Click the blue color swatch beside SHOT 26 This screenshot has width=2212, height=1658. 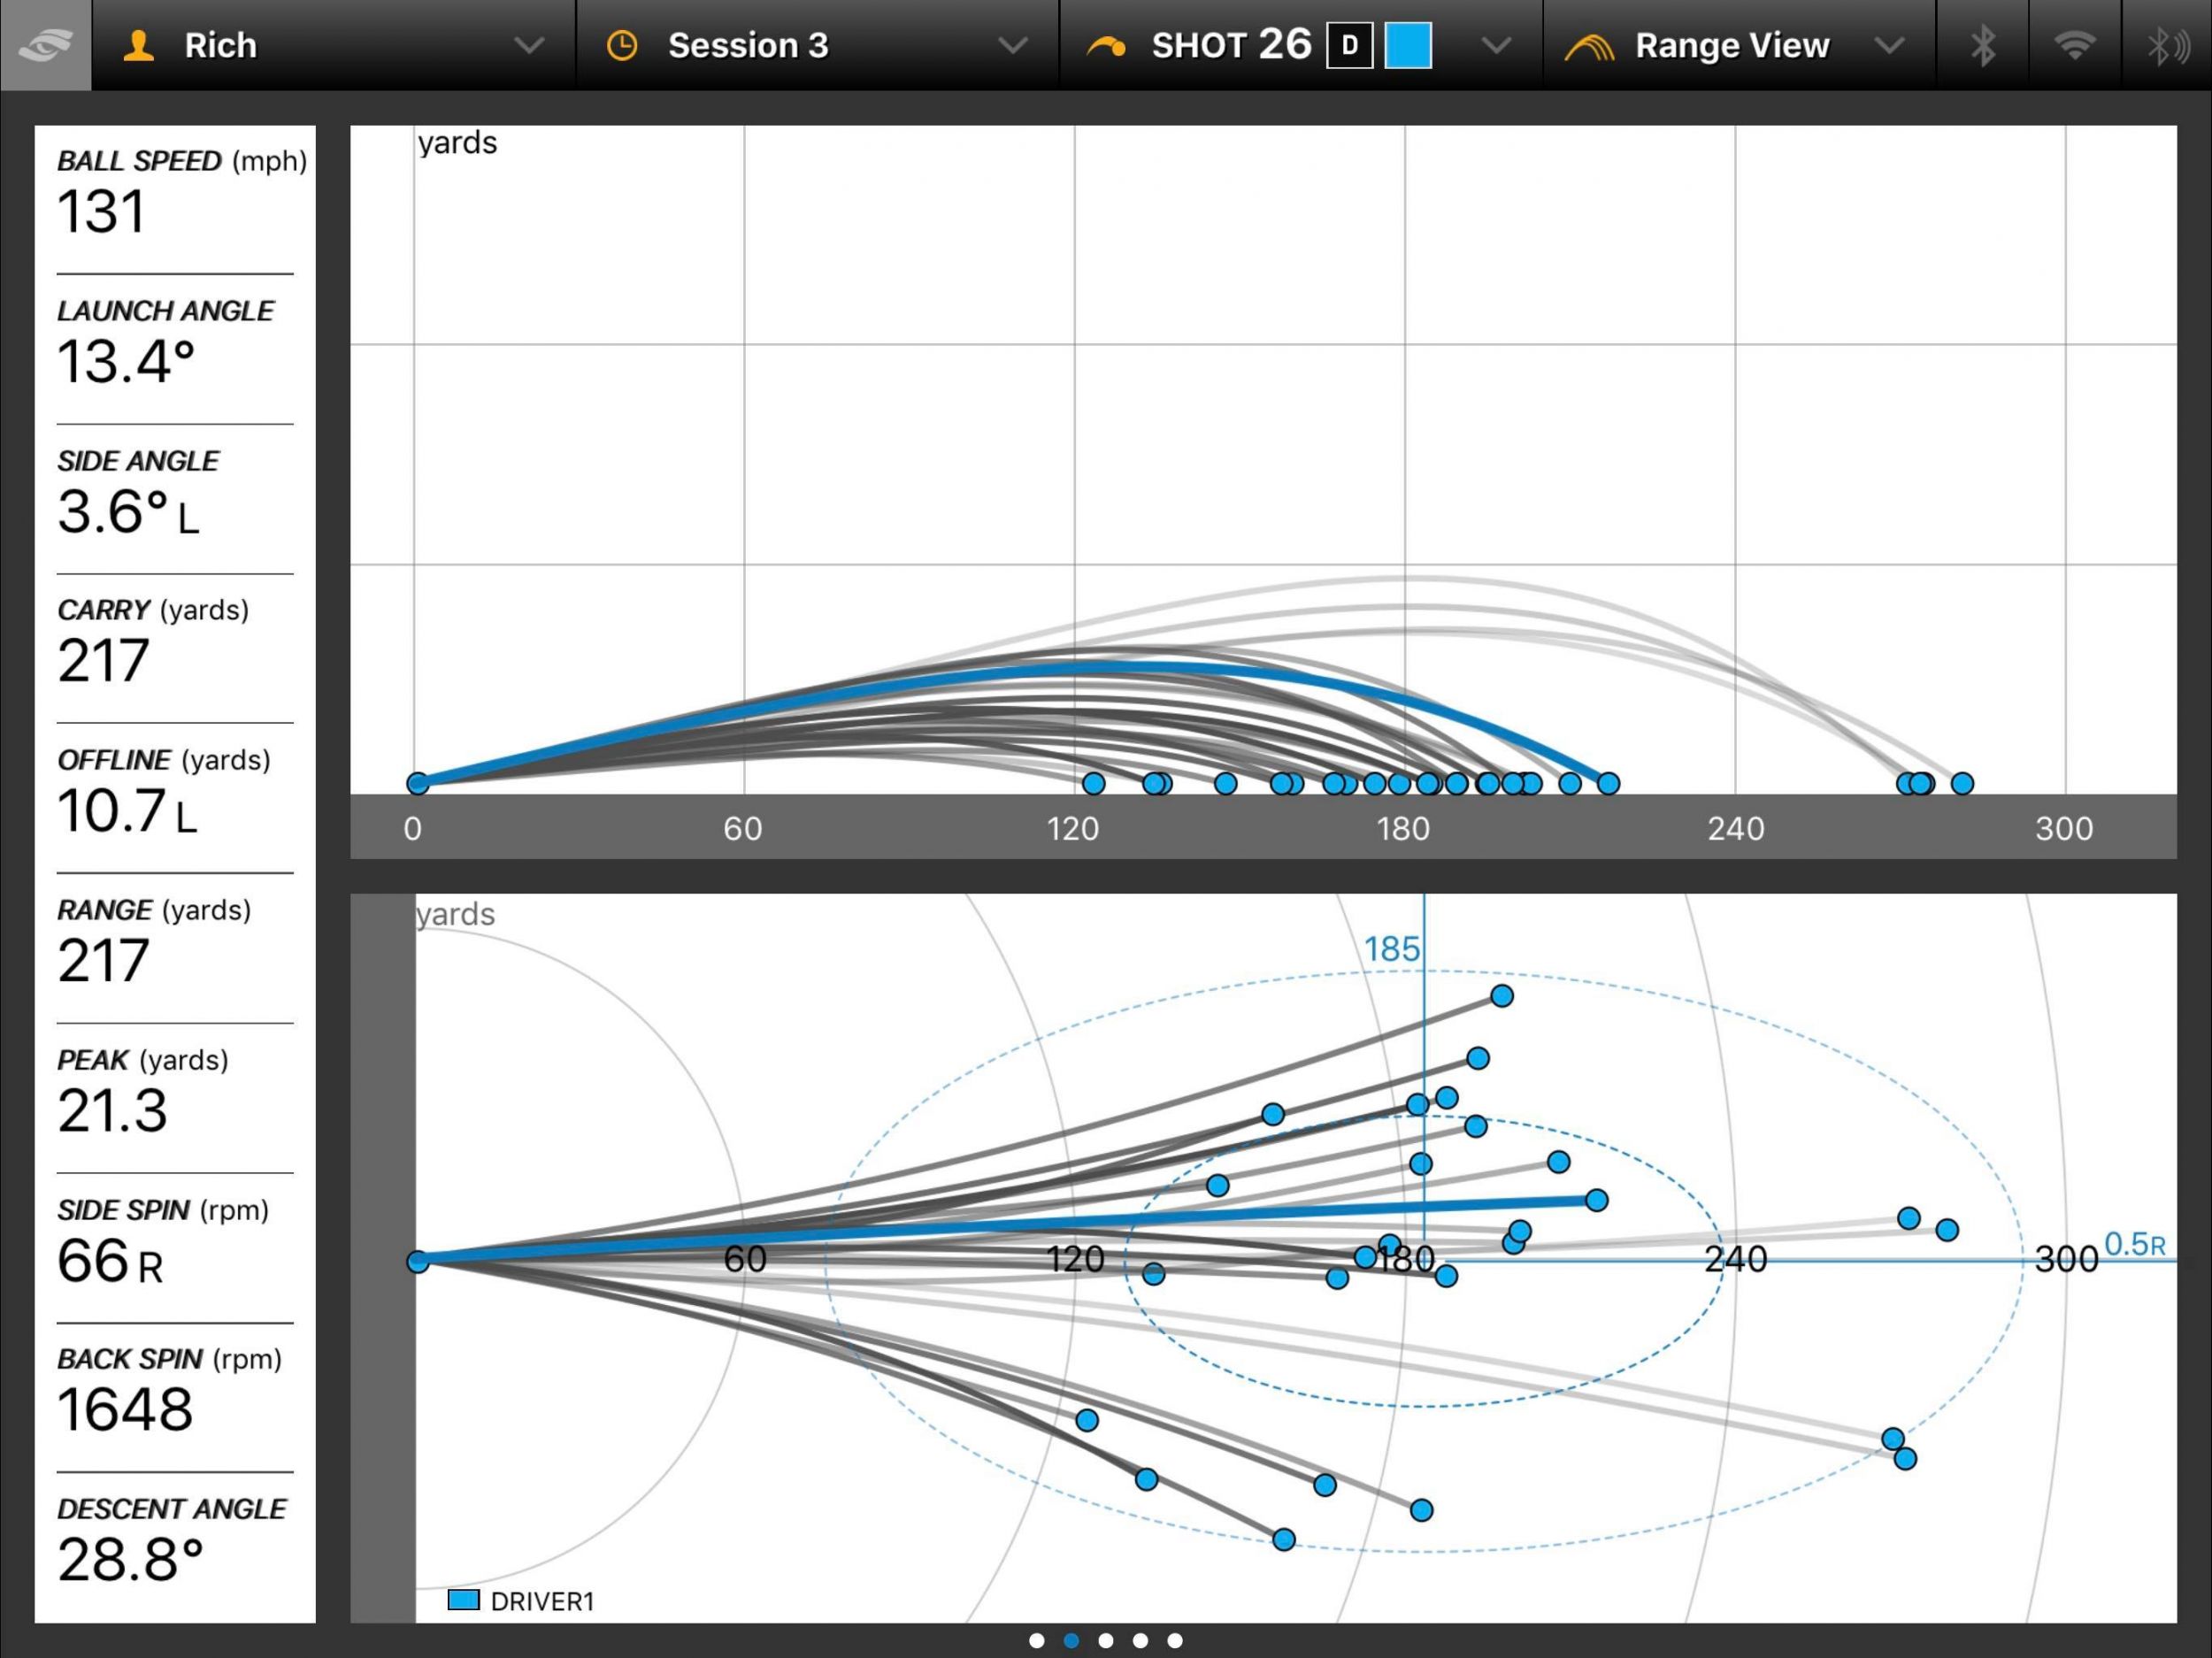(x=1408, y=45)
